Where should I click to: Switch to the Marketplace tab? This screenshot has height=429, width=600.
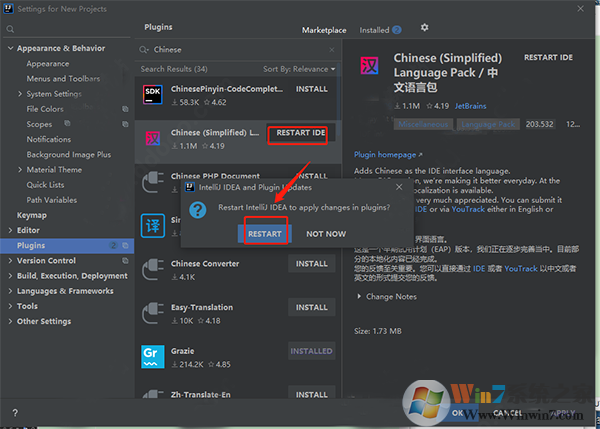point(324,30)
